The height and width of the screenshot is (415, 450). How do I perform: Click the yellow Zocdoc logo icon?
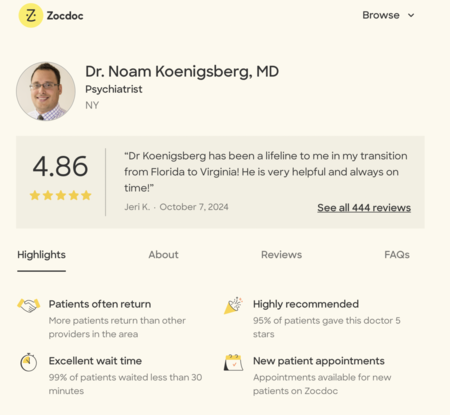[x=31, y=15]
